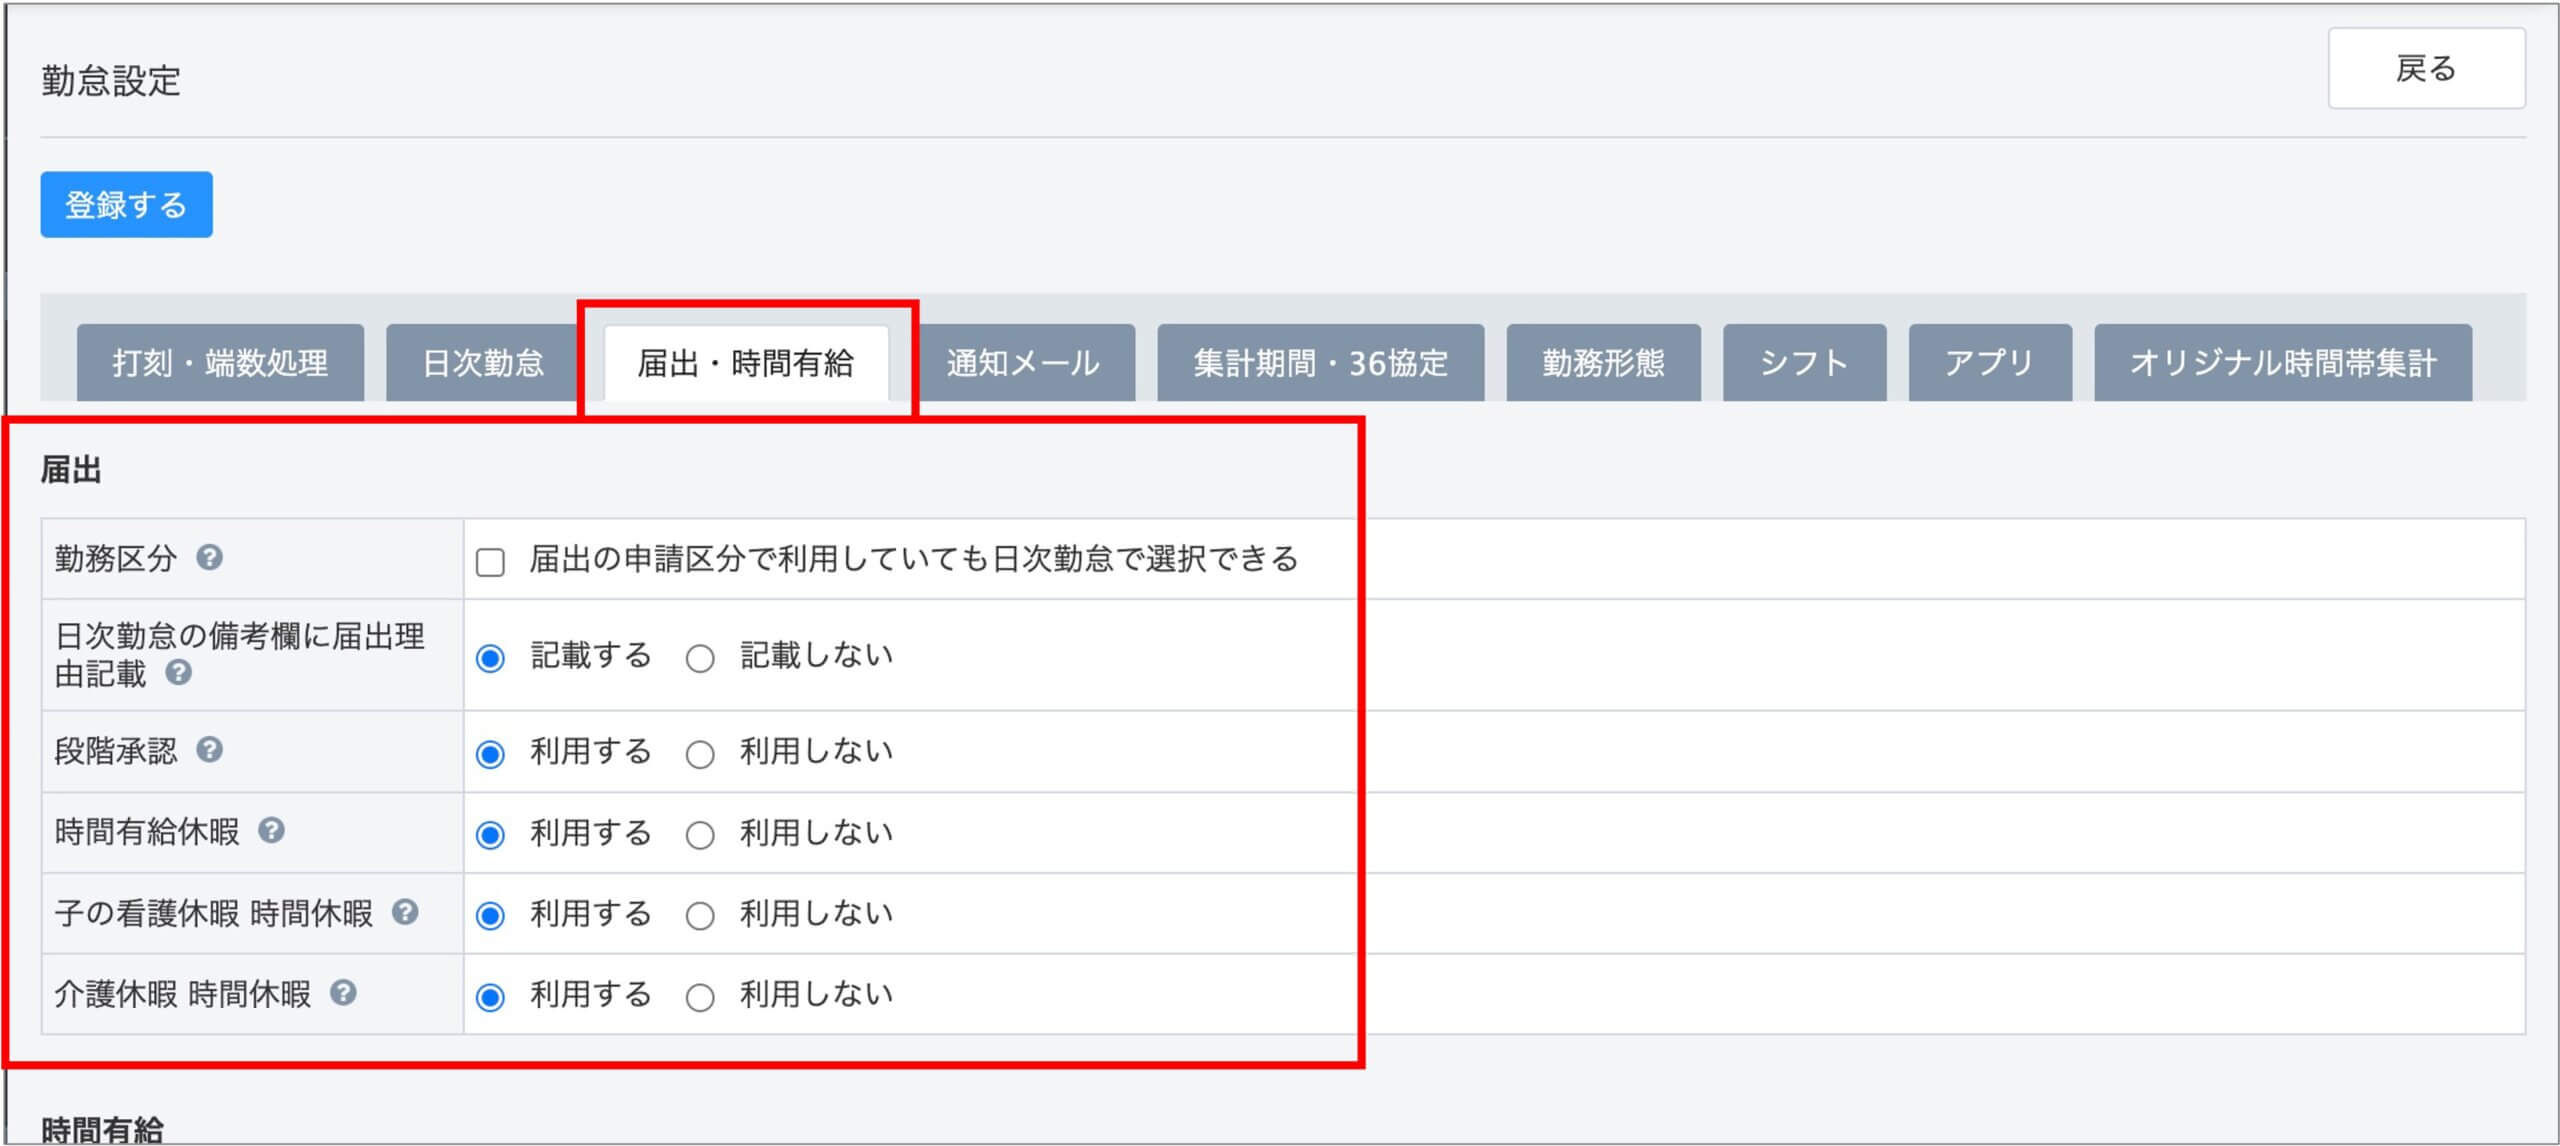The width and height of the screenshot is (2560, 1146).
Task: Open the 日次勤怠 tab
Action: (x=483, y=363)
